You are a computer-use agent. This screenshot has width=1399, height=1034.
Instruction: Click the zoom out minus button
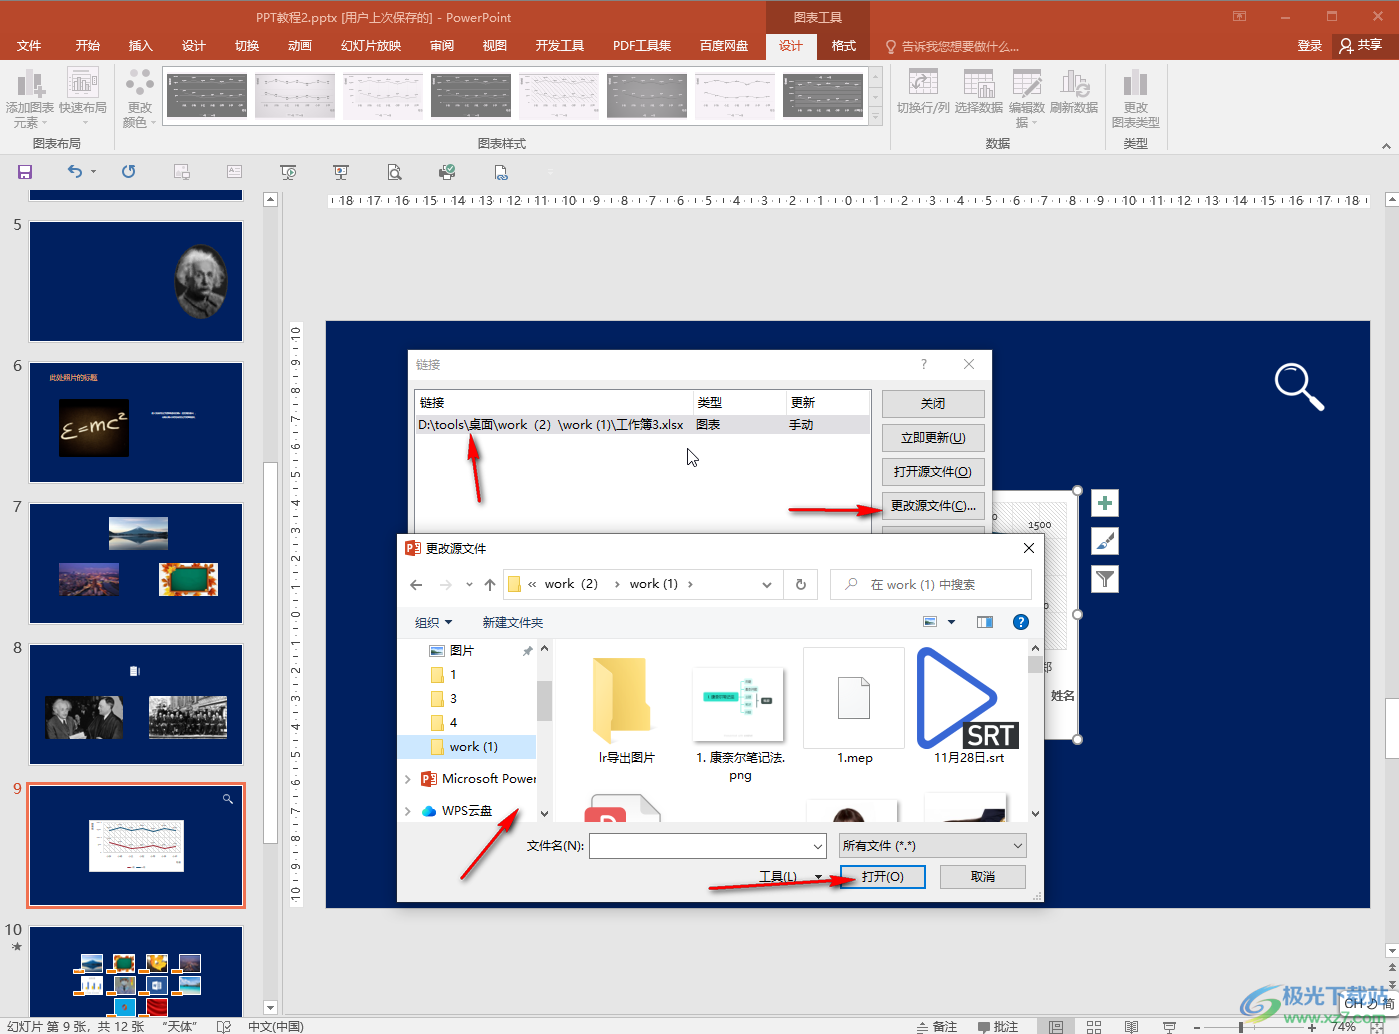tap(1197, 1026)
